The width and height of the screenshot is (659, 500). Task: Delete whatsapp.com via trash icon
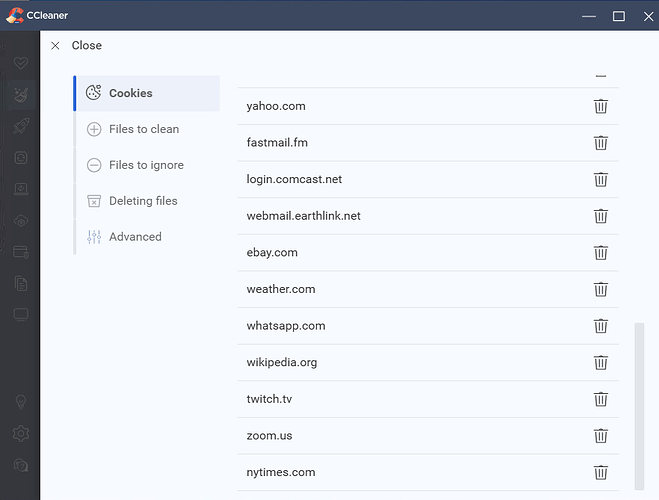600,326
